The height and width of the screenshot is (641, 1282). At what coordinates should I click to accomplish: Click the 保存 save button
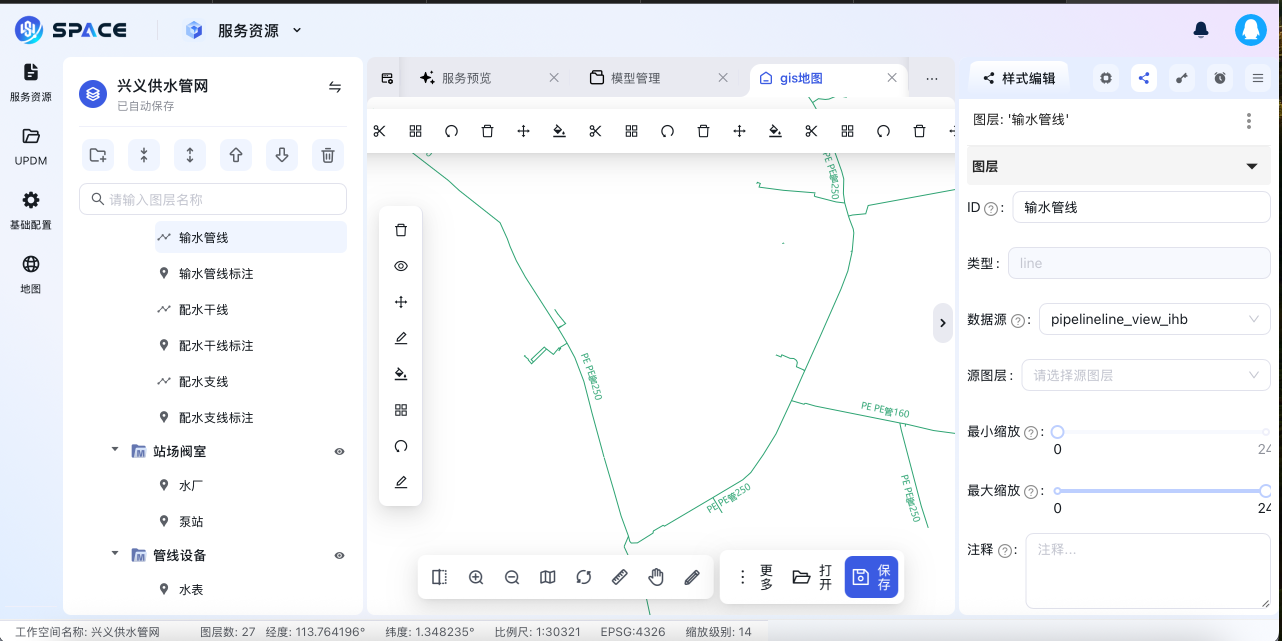point(871,577)
